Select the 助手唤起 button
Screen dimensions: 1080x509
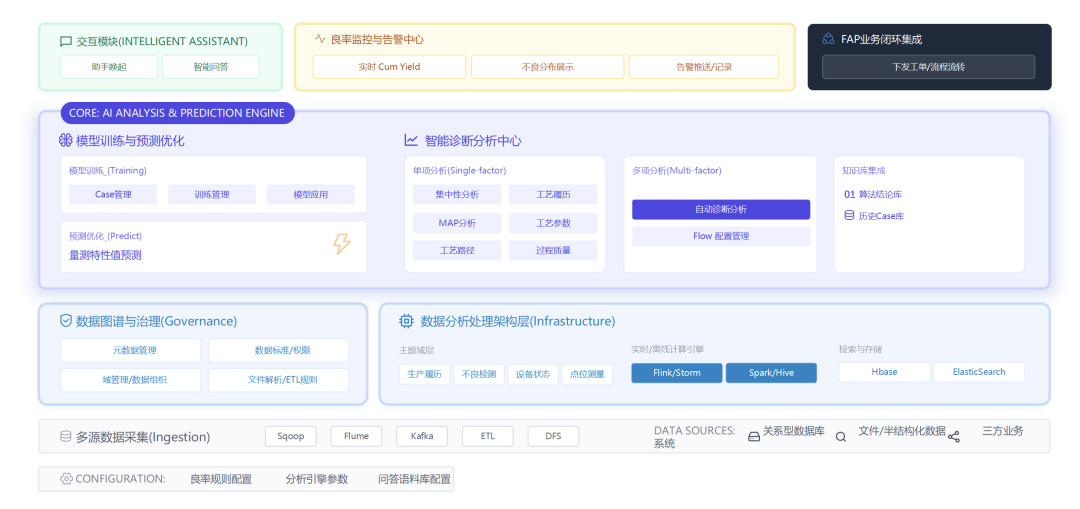(109, 67)
